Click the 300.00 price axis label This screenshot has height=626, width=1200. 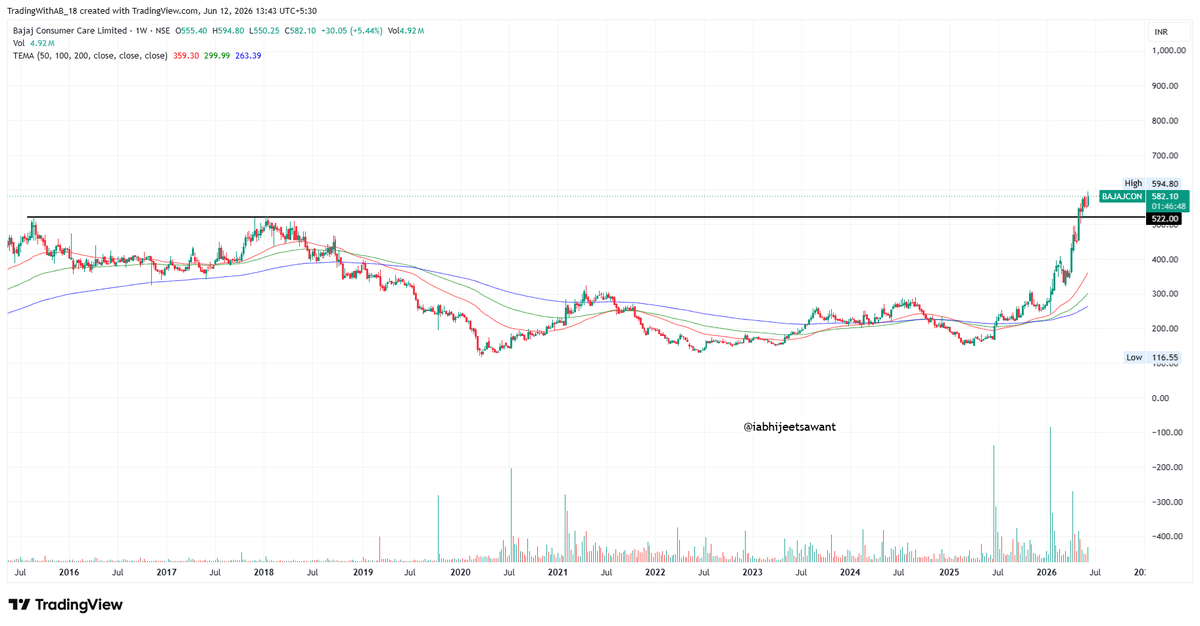click(x=1166, y=294)
